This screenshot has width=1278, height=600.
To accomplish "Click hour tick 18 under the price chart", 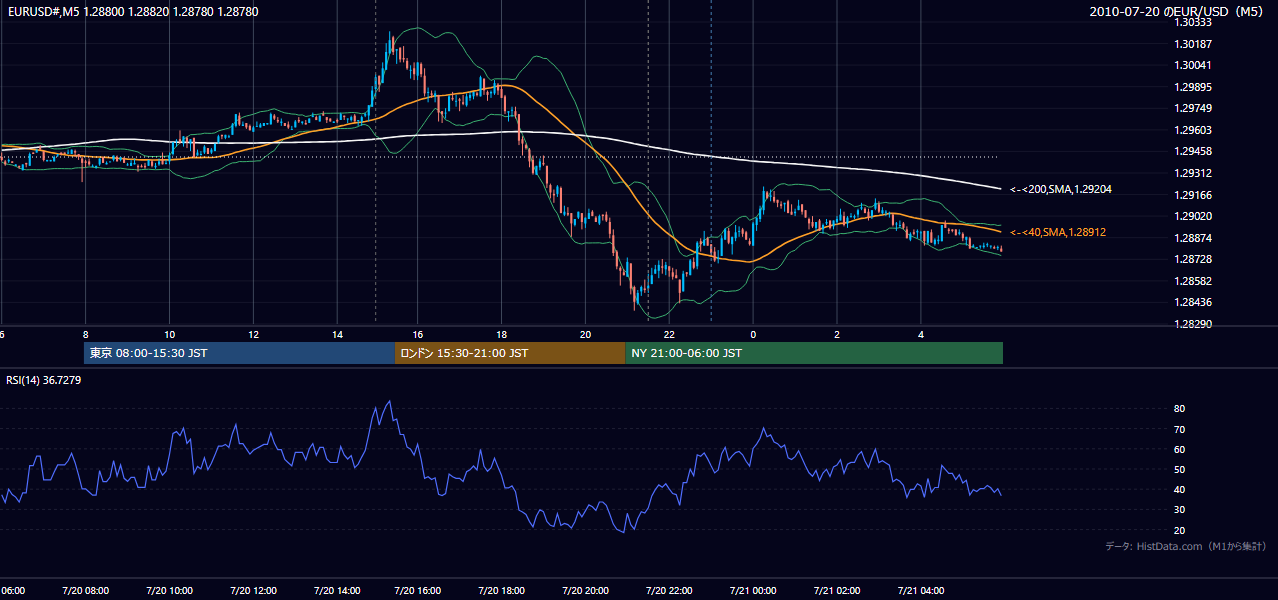I will [x=502, y=334].
